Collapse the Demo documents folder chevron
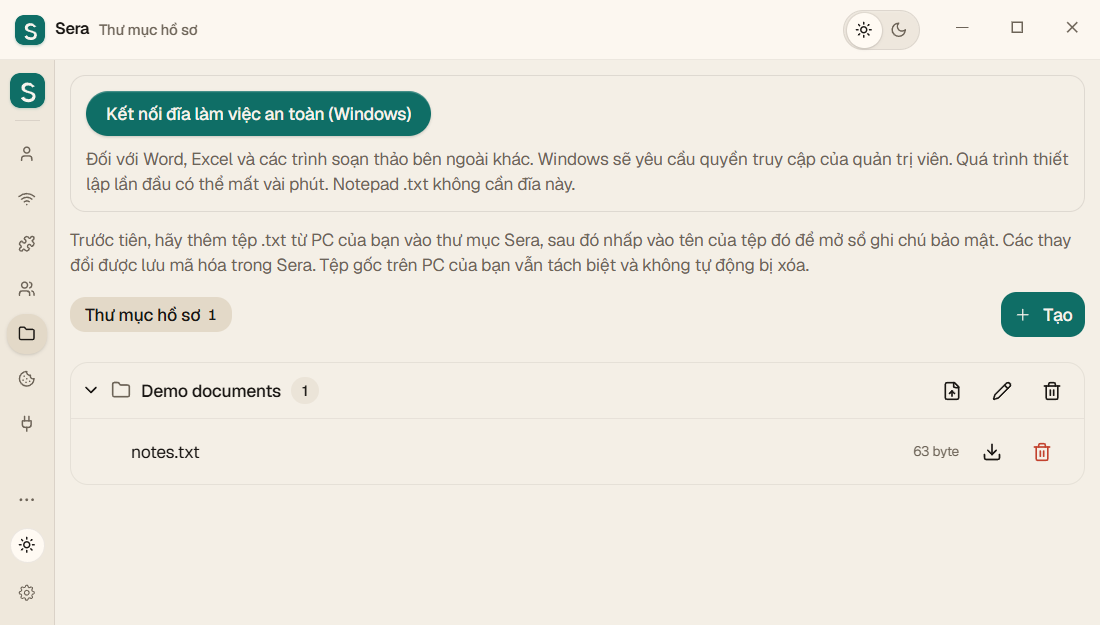Viewport: 1100px width, 625px height. (91, 390)
